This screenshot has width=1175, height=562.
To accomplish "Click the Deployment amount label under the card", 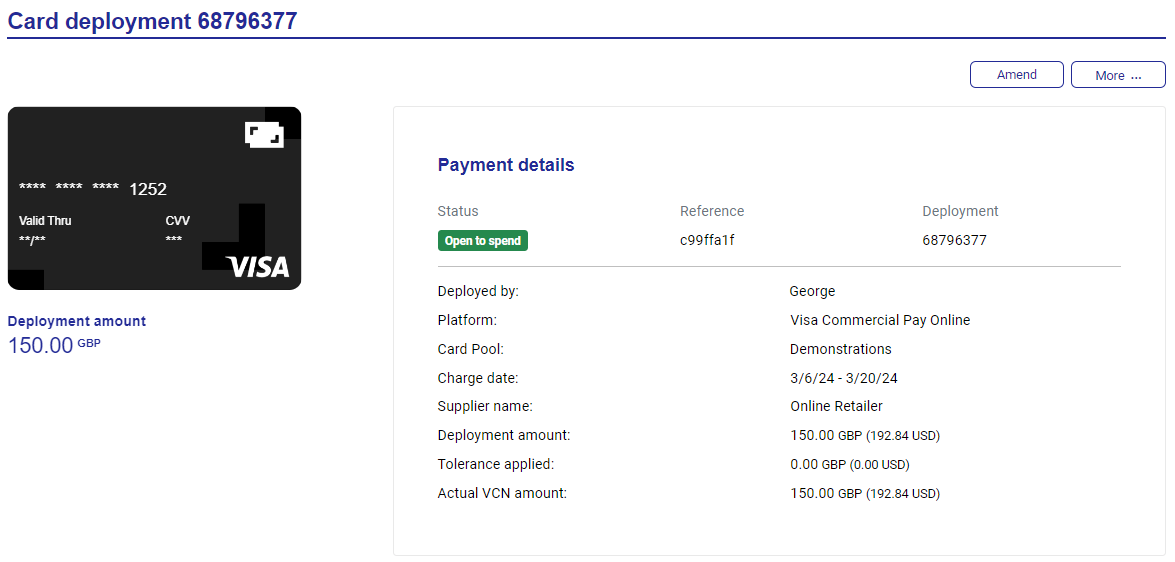I will click(76, 321).
